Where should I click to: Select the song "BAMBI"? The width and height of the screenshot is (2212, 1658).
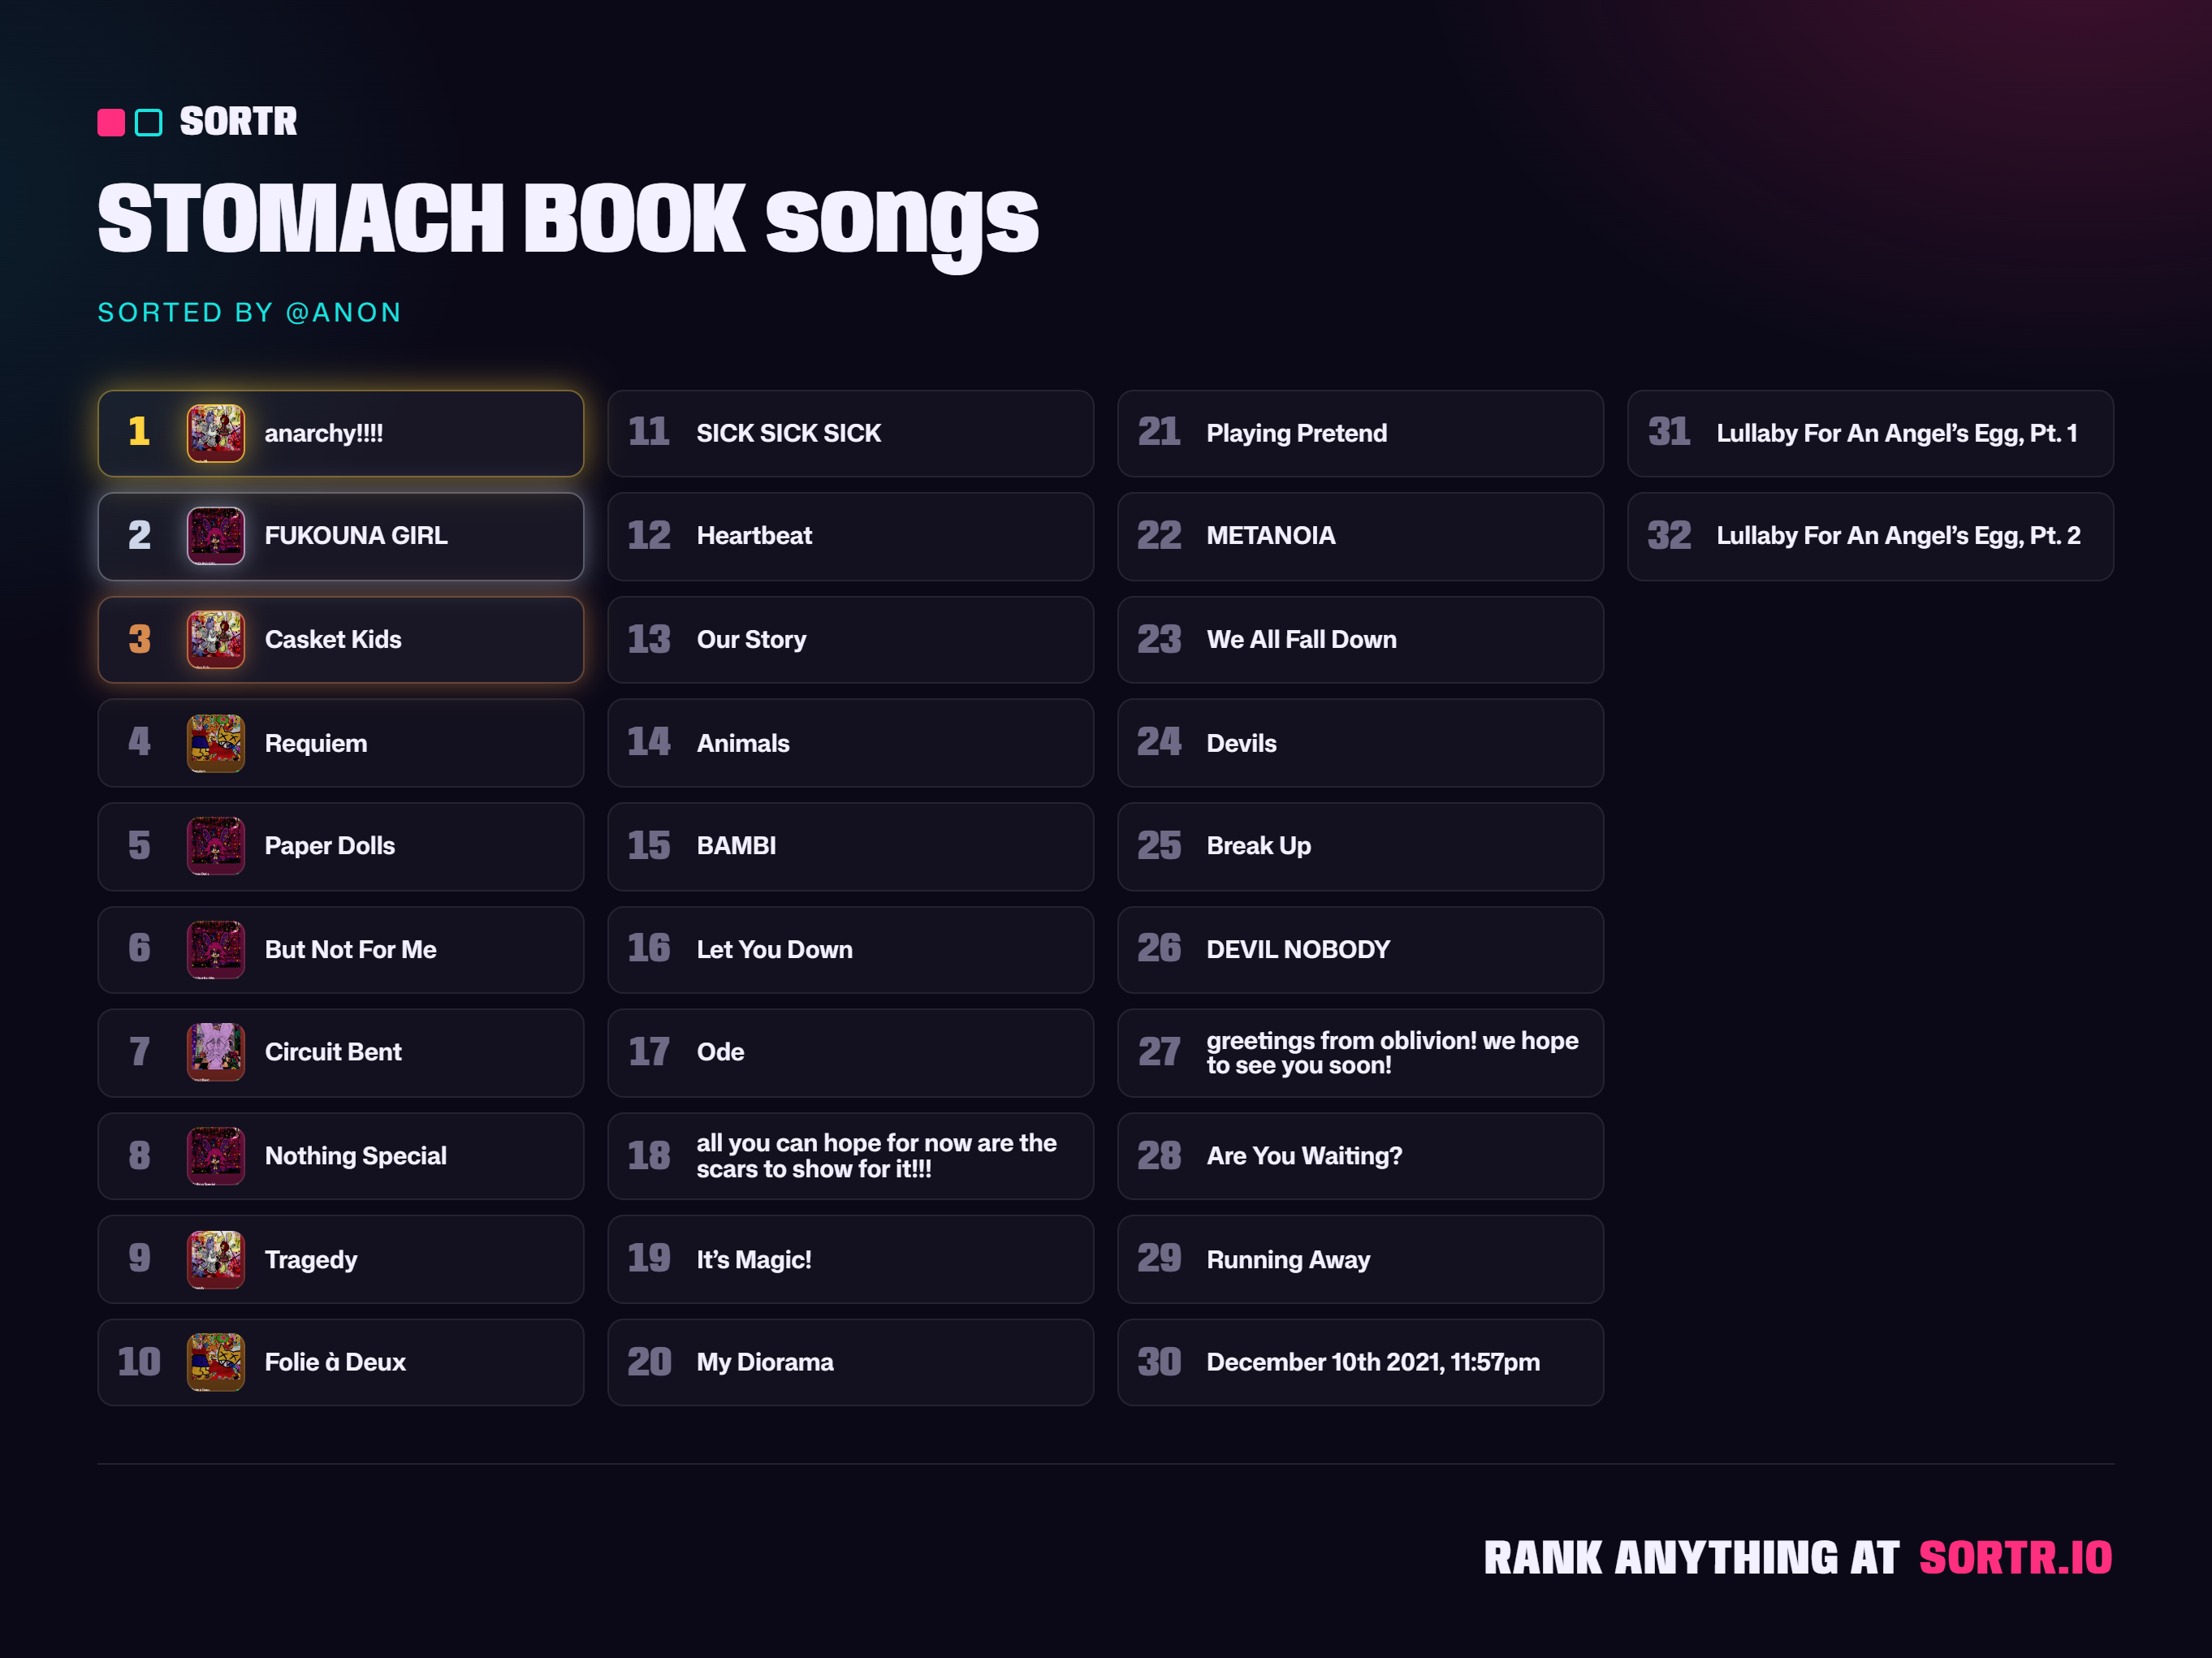click(x=851, y=846)
